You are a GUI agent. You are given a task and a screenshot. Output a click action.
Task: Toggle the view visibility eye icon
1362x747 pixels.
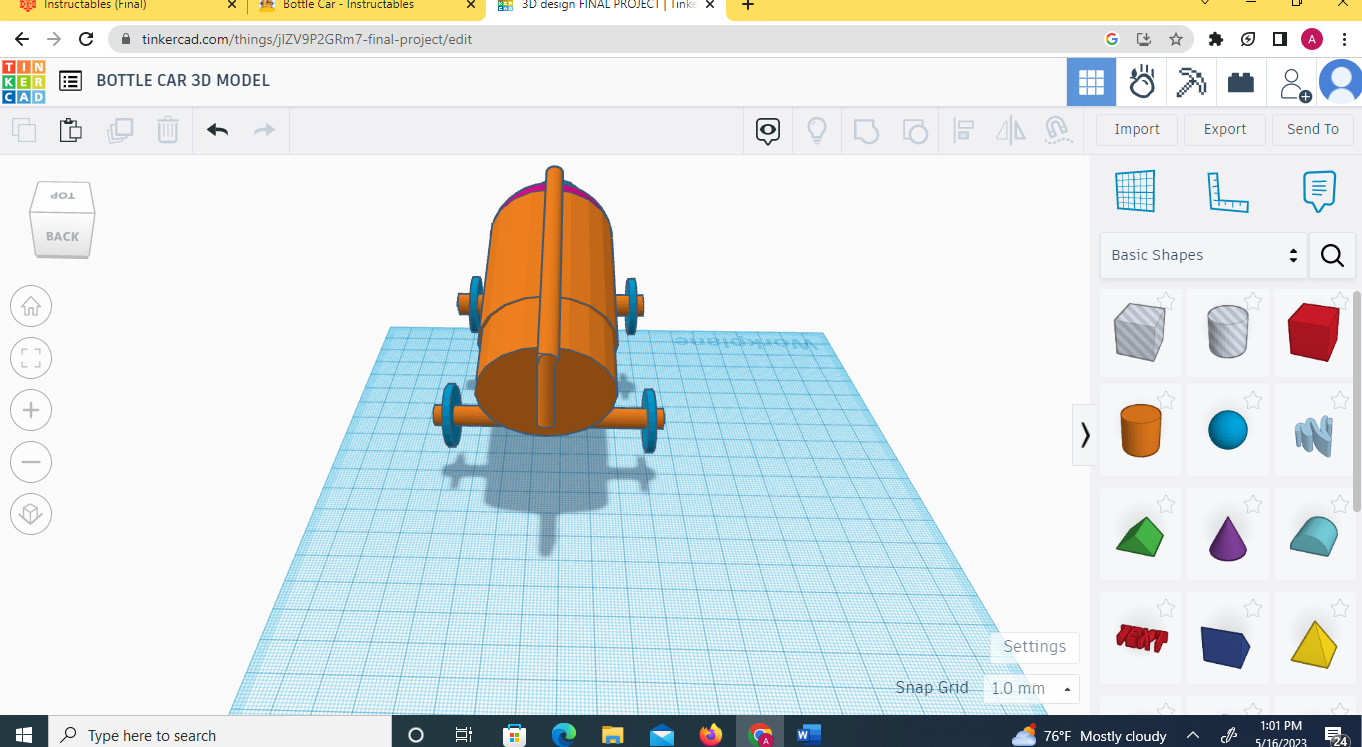tap(768, 131)
